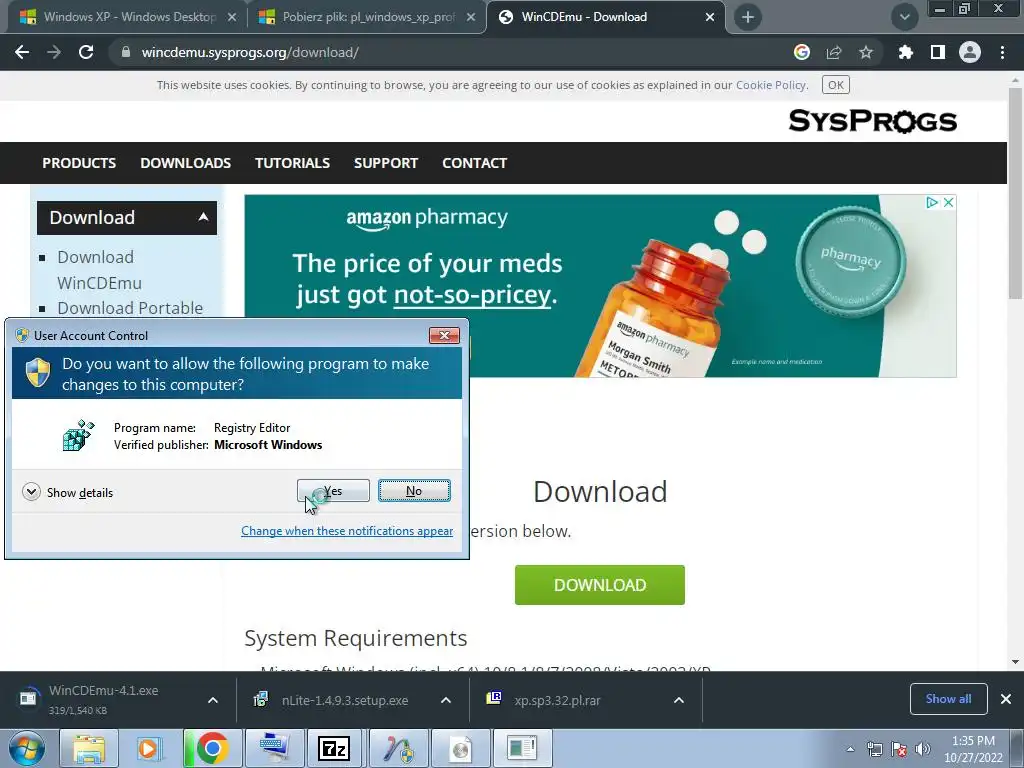Bookmark this page with star icon
The height and width of the screenshot is (768, 1024).
[865, 52]
